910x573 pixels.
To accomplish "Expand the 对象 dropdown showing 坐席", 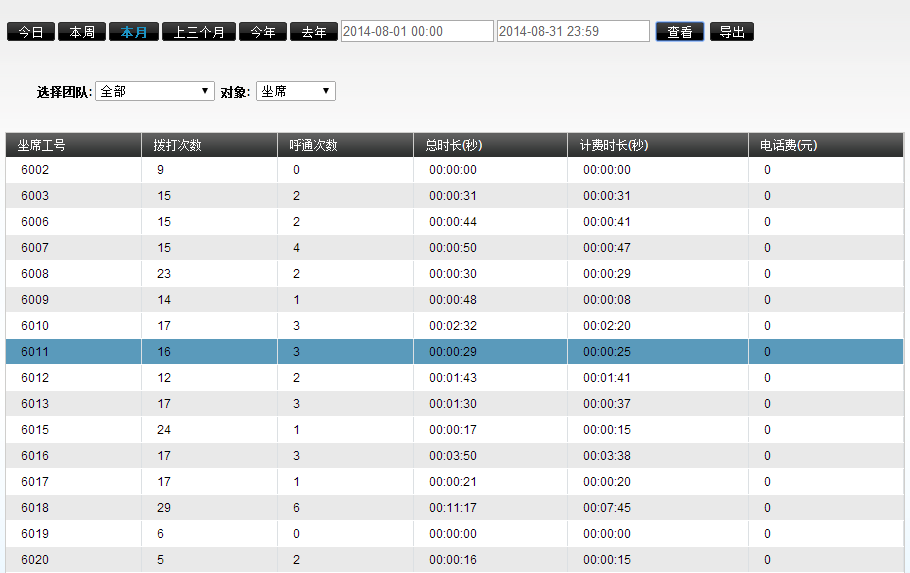I will [x=296, y=92].
